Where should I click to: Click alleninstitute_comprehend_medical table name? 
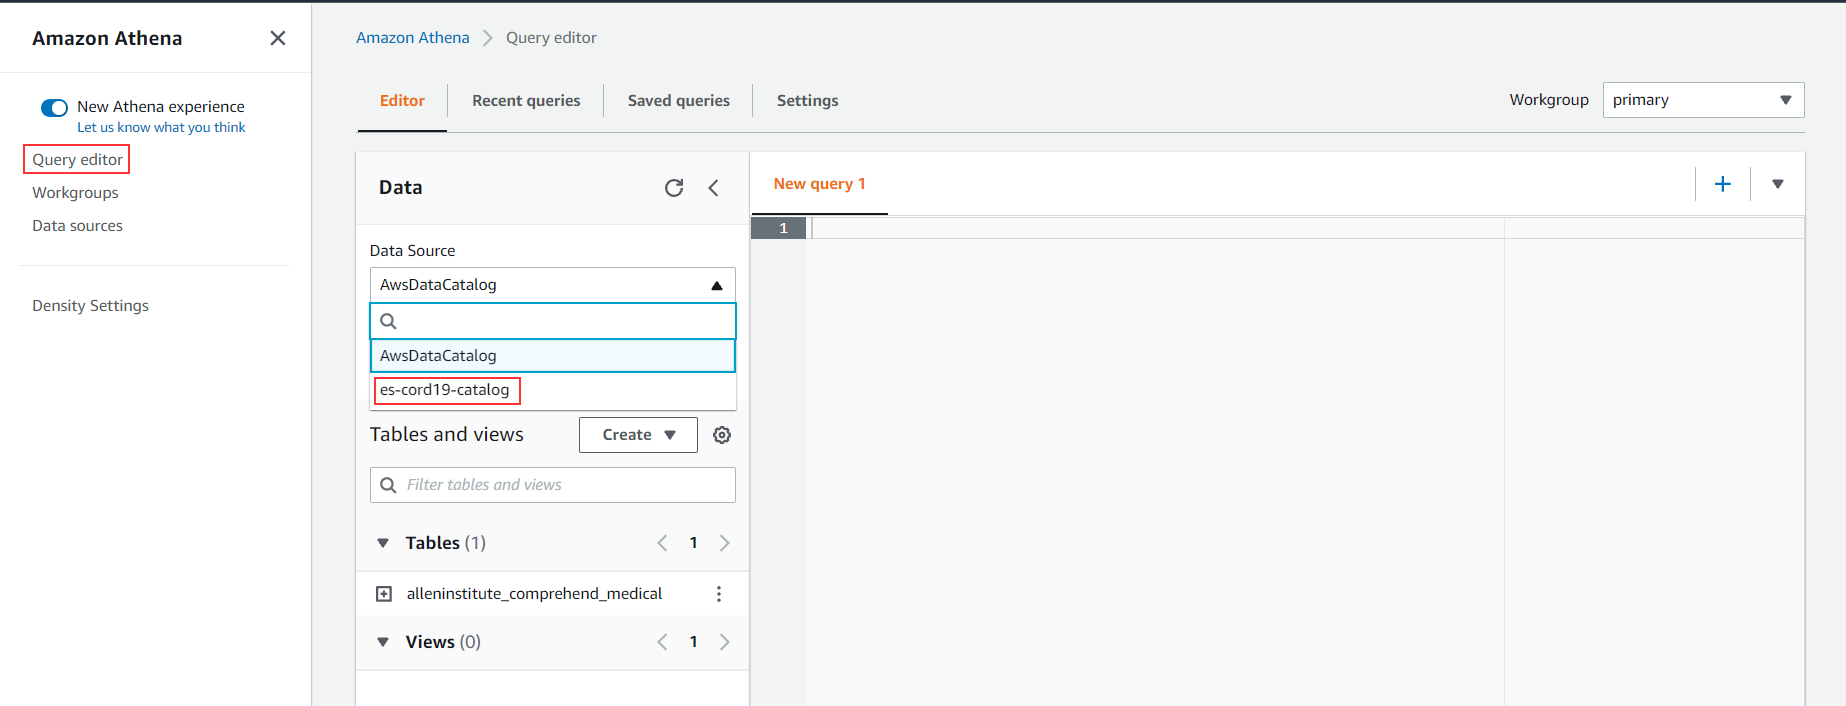coord(534,594)
